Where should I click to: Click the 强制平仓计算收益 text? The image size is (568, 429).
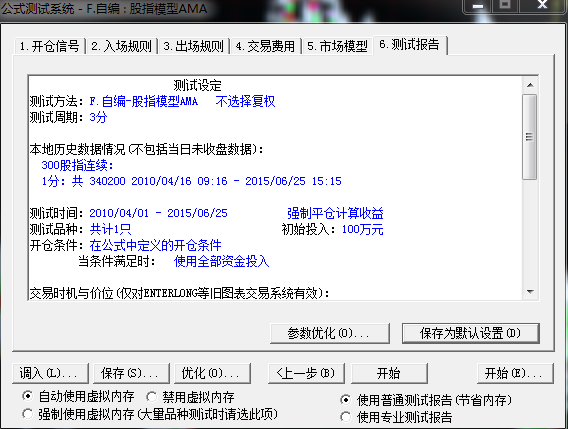[335, 213]
